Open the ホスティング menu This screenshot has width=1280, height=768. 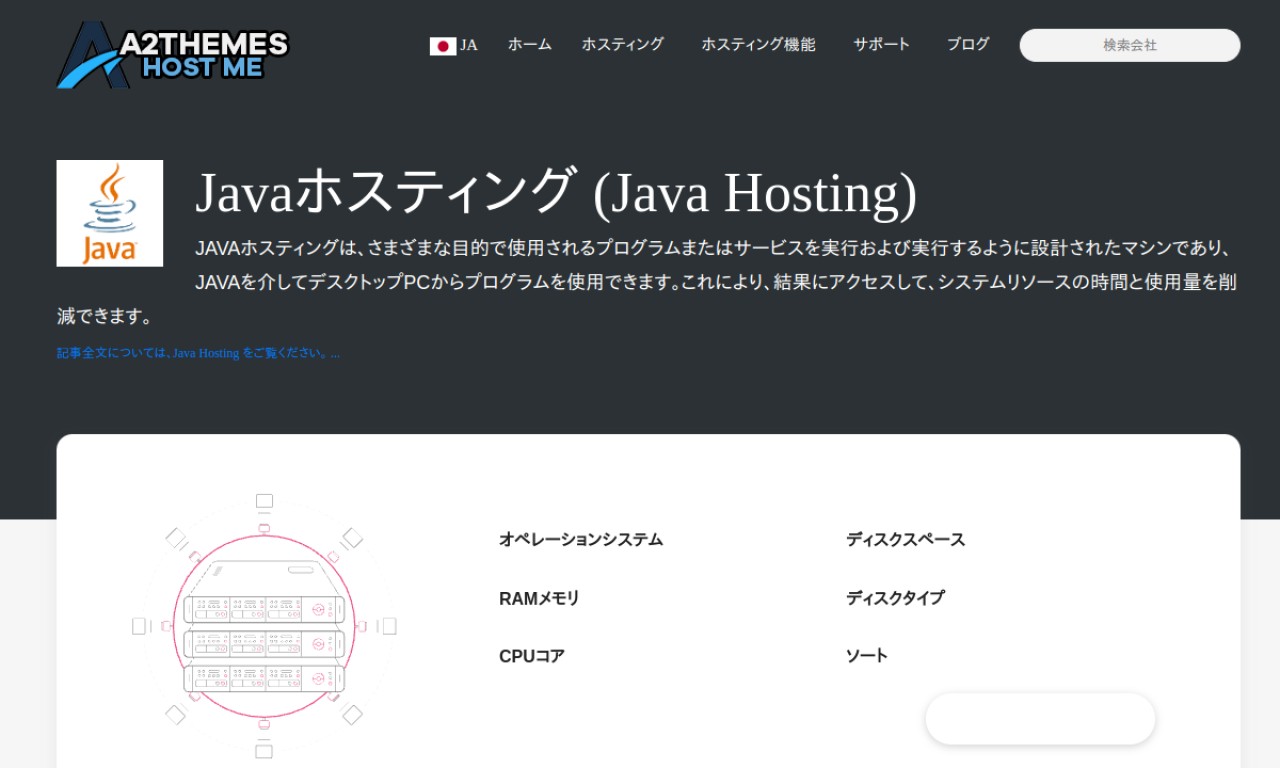[623, 44]
